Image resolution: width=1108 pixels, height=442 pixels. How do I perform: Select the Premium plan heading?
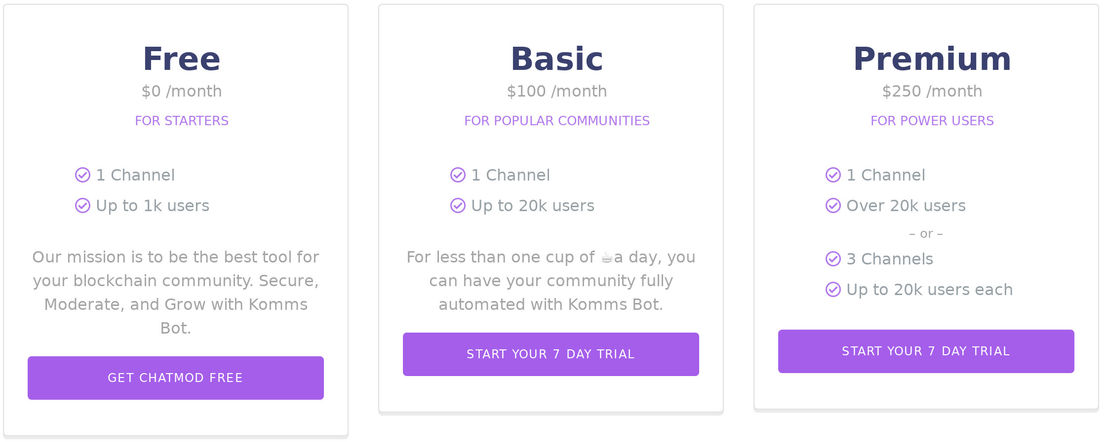point(932,59)
